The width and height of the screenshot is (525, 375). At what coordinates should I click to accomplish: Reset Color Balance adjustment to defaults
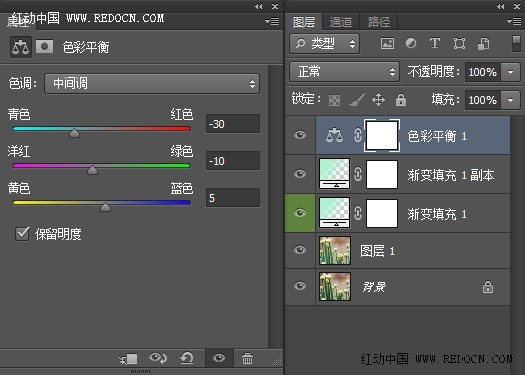click(x=186, y=358)
